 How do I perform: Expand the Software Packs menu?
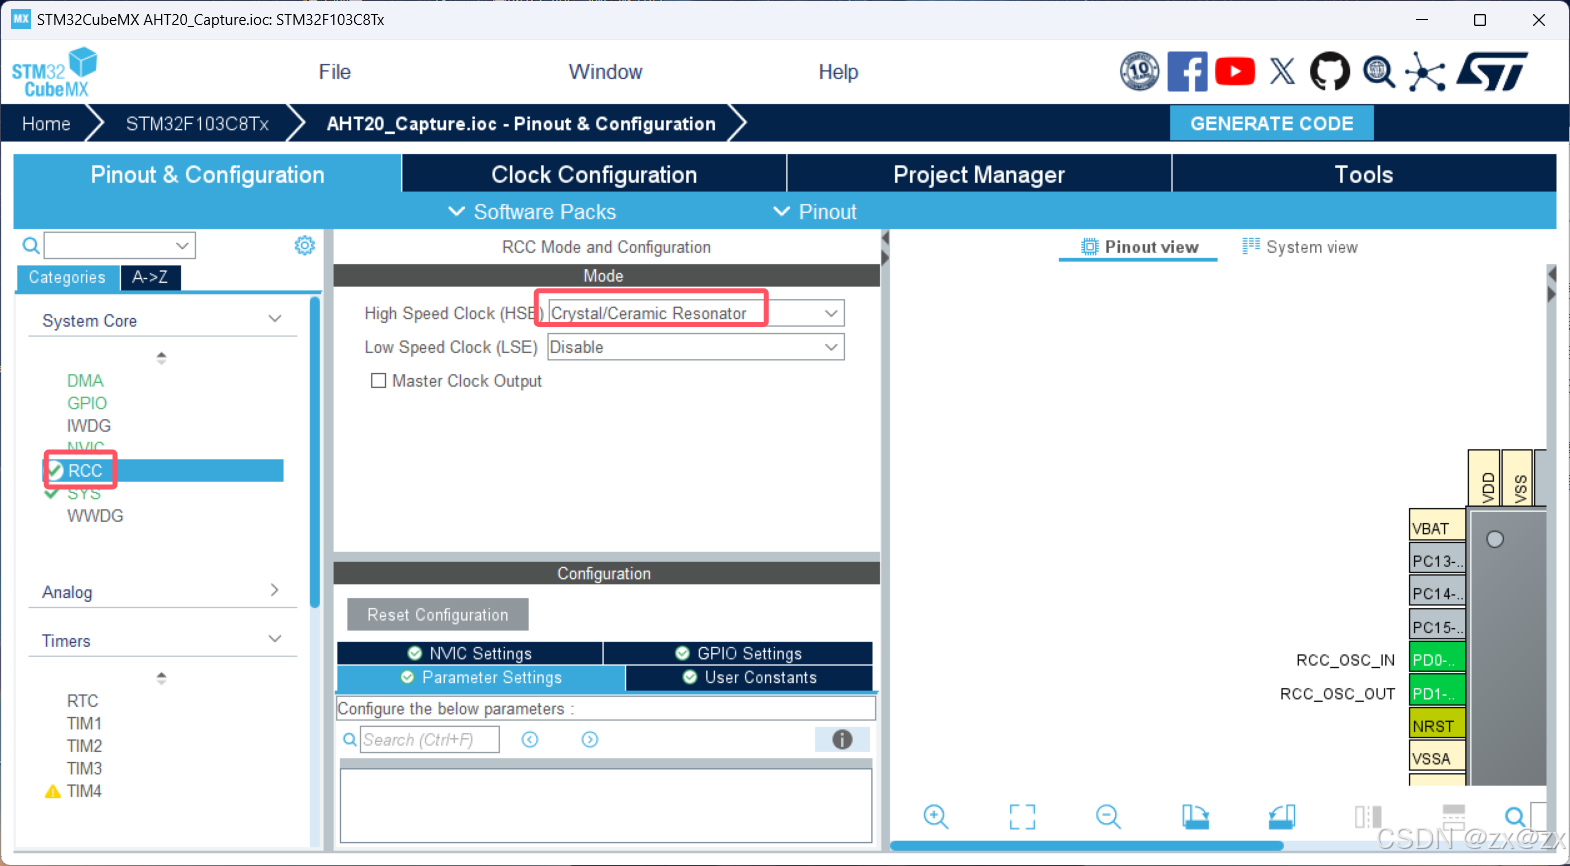point(532,212)
